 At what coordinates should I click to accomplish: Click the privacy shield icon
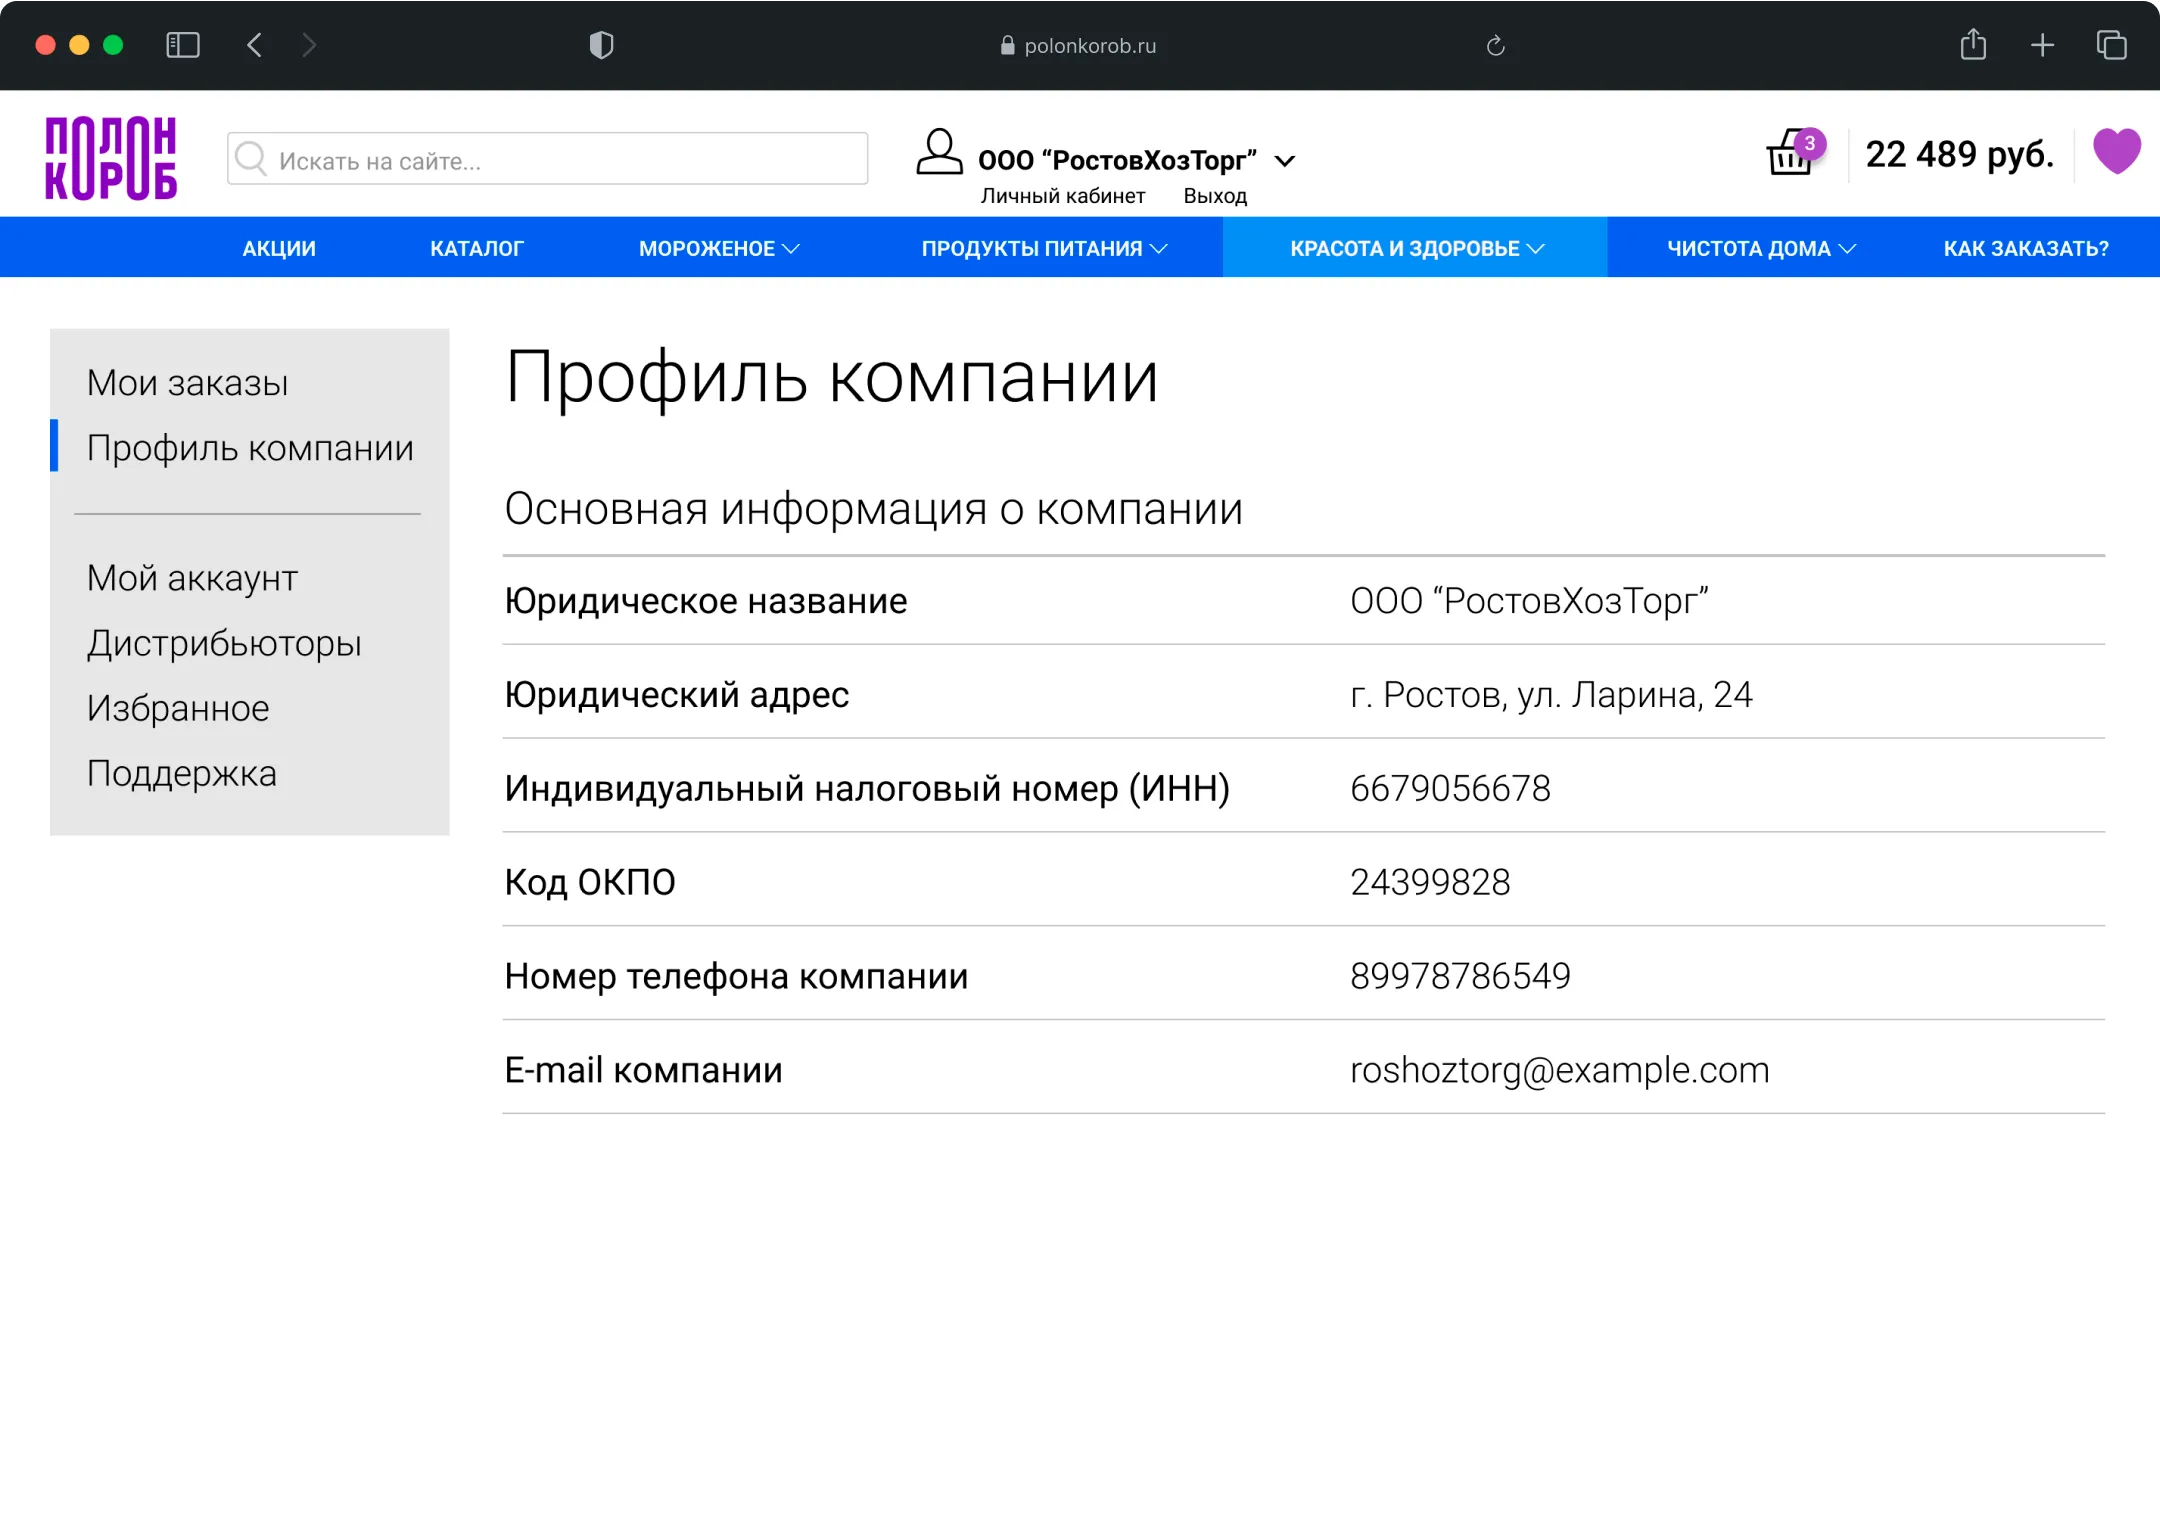[x=601, y=45]
